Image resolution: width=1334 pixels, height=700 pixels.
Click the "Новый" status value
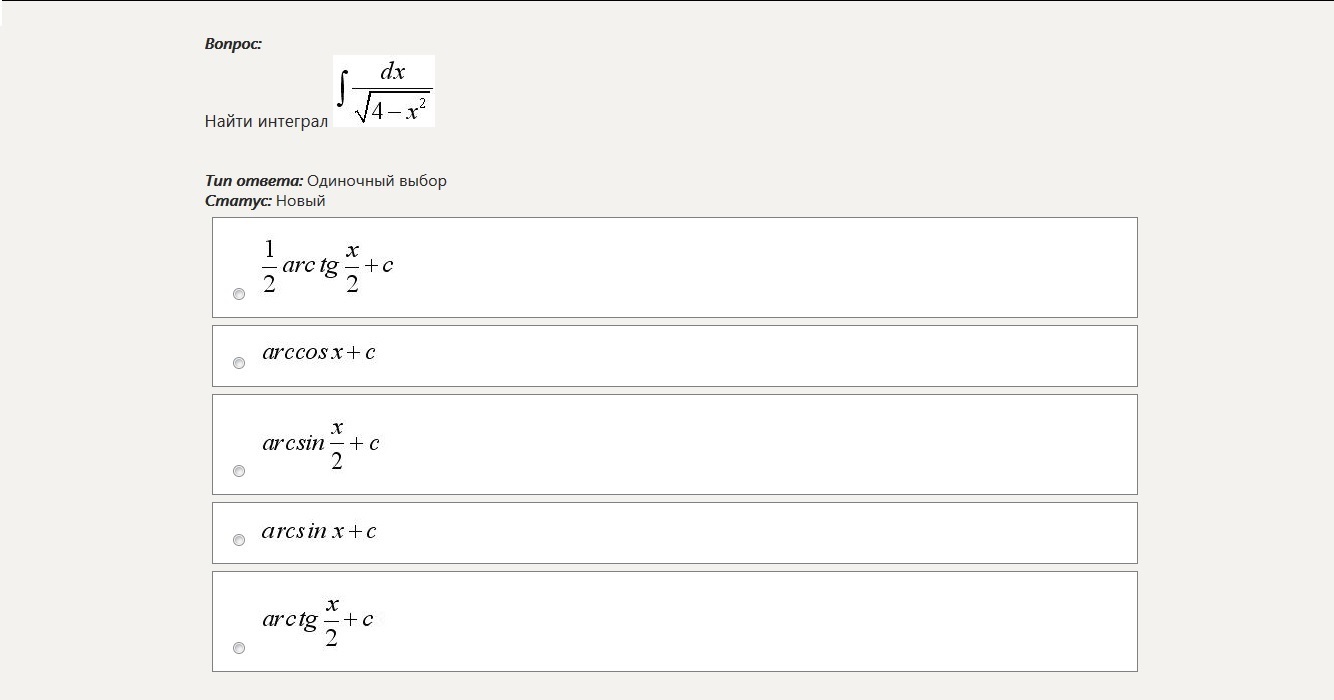[x=301, y=201]
